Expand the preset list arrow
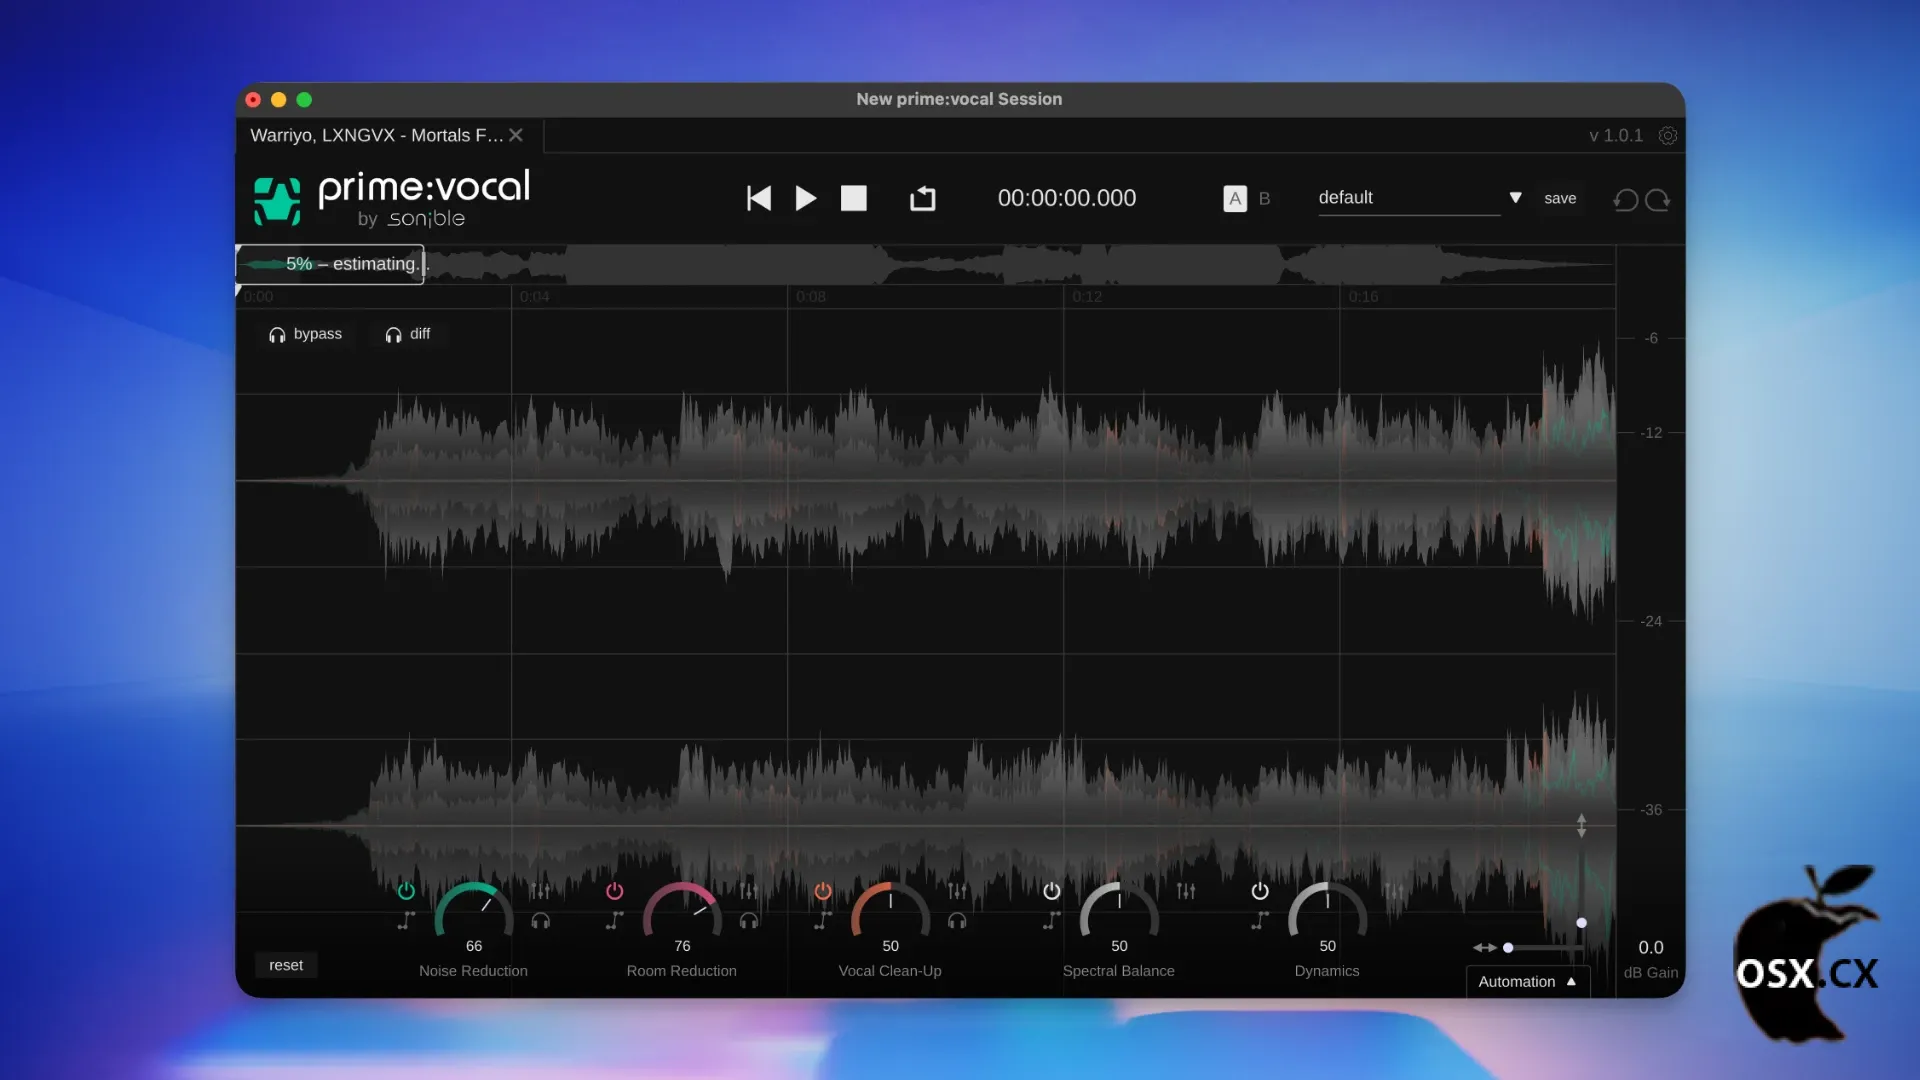 (1516, 198)
